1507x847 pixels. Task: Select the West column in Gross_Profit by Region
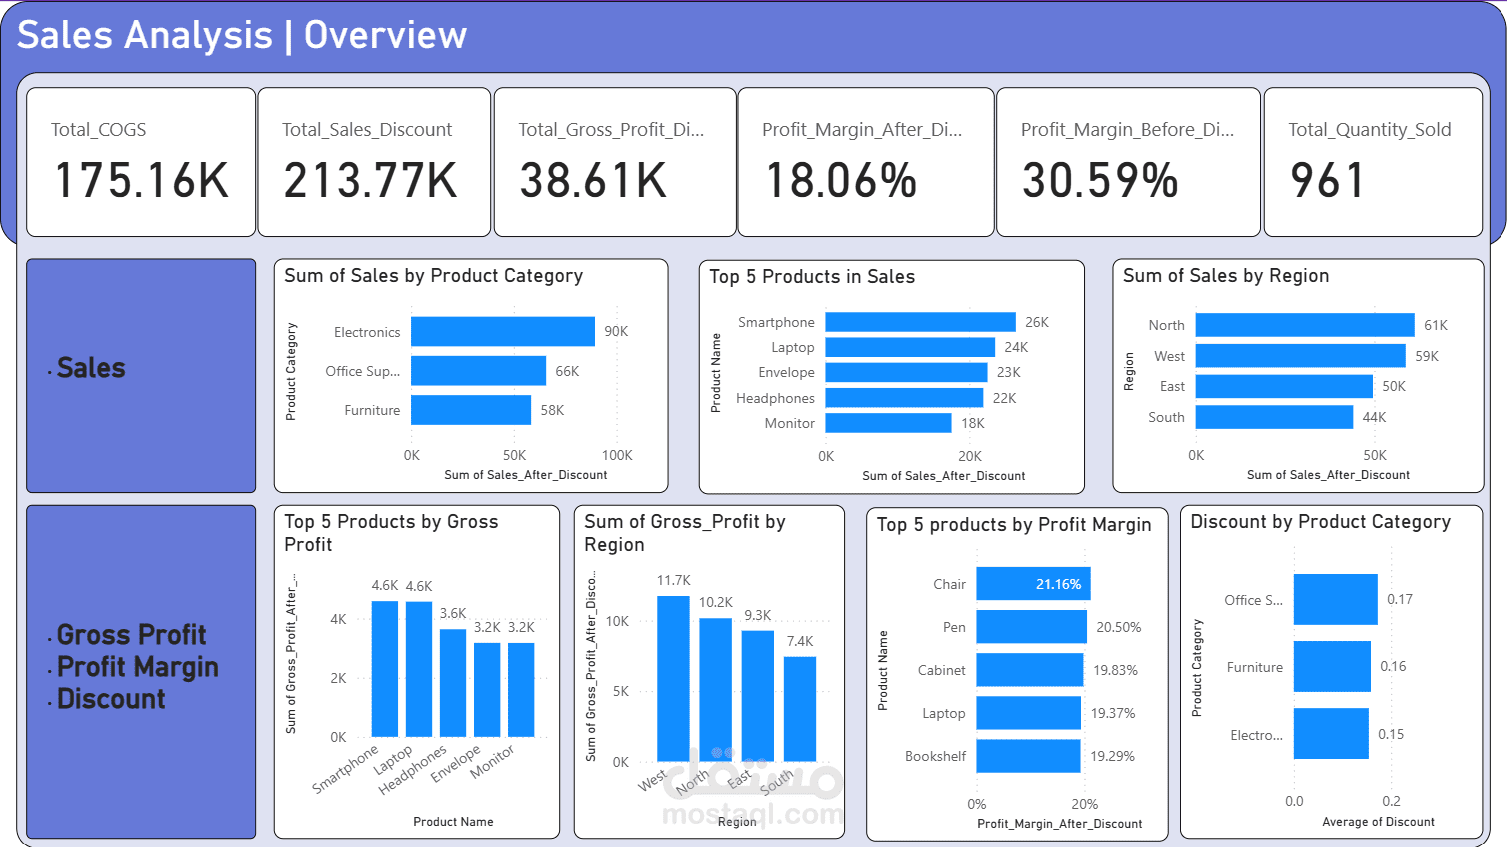(x=673, y=679)
